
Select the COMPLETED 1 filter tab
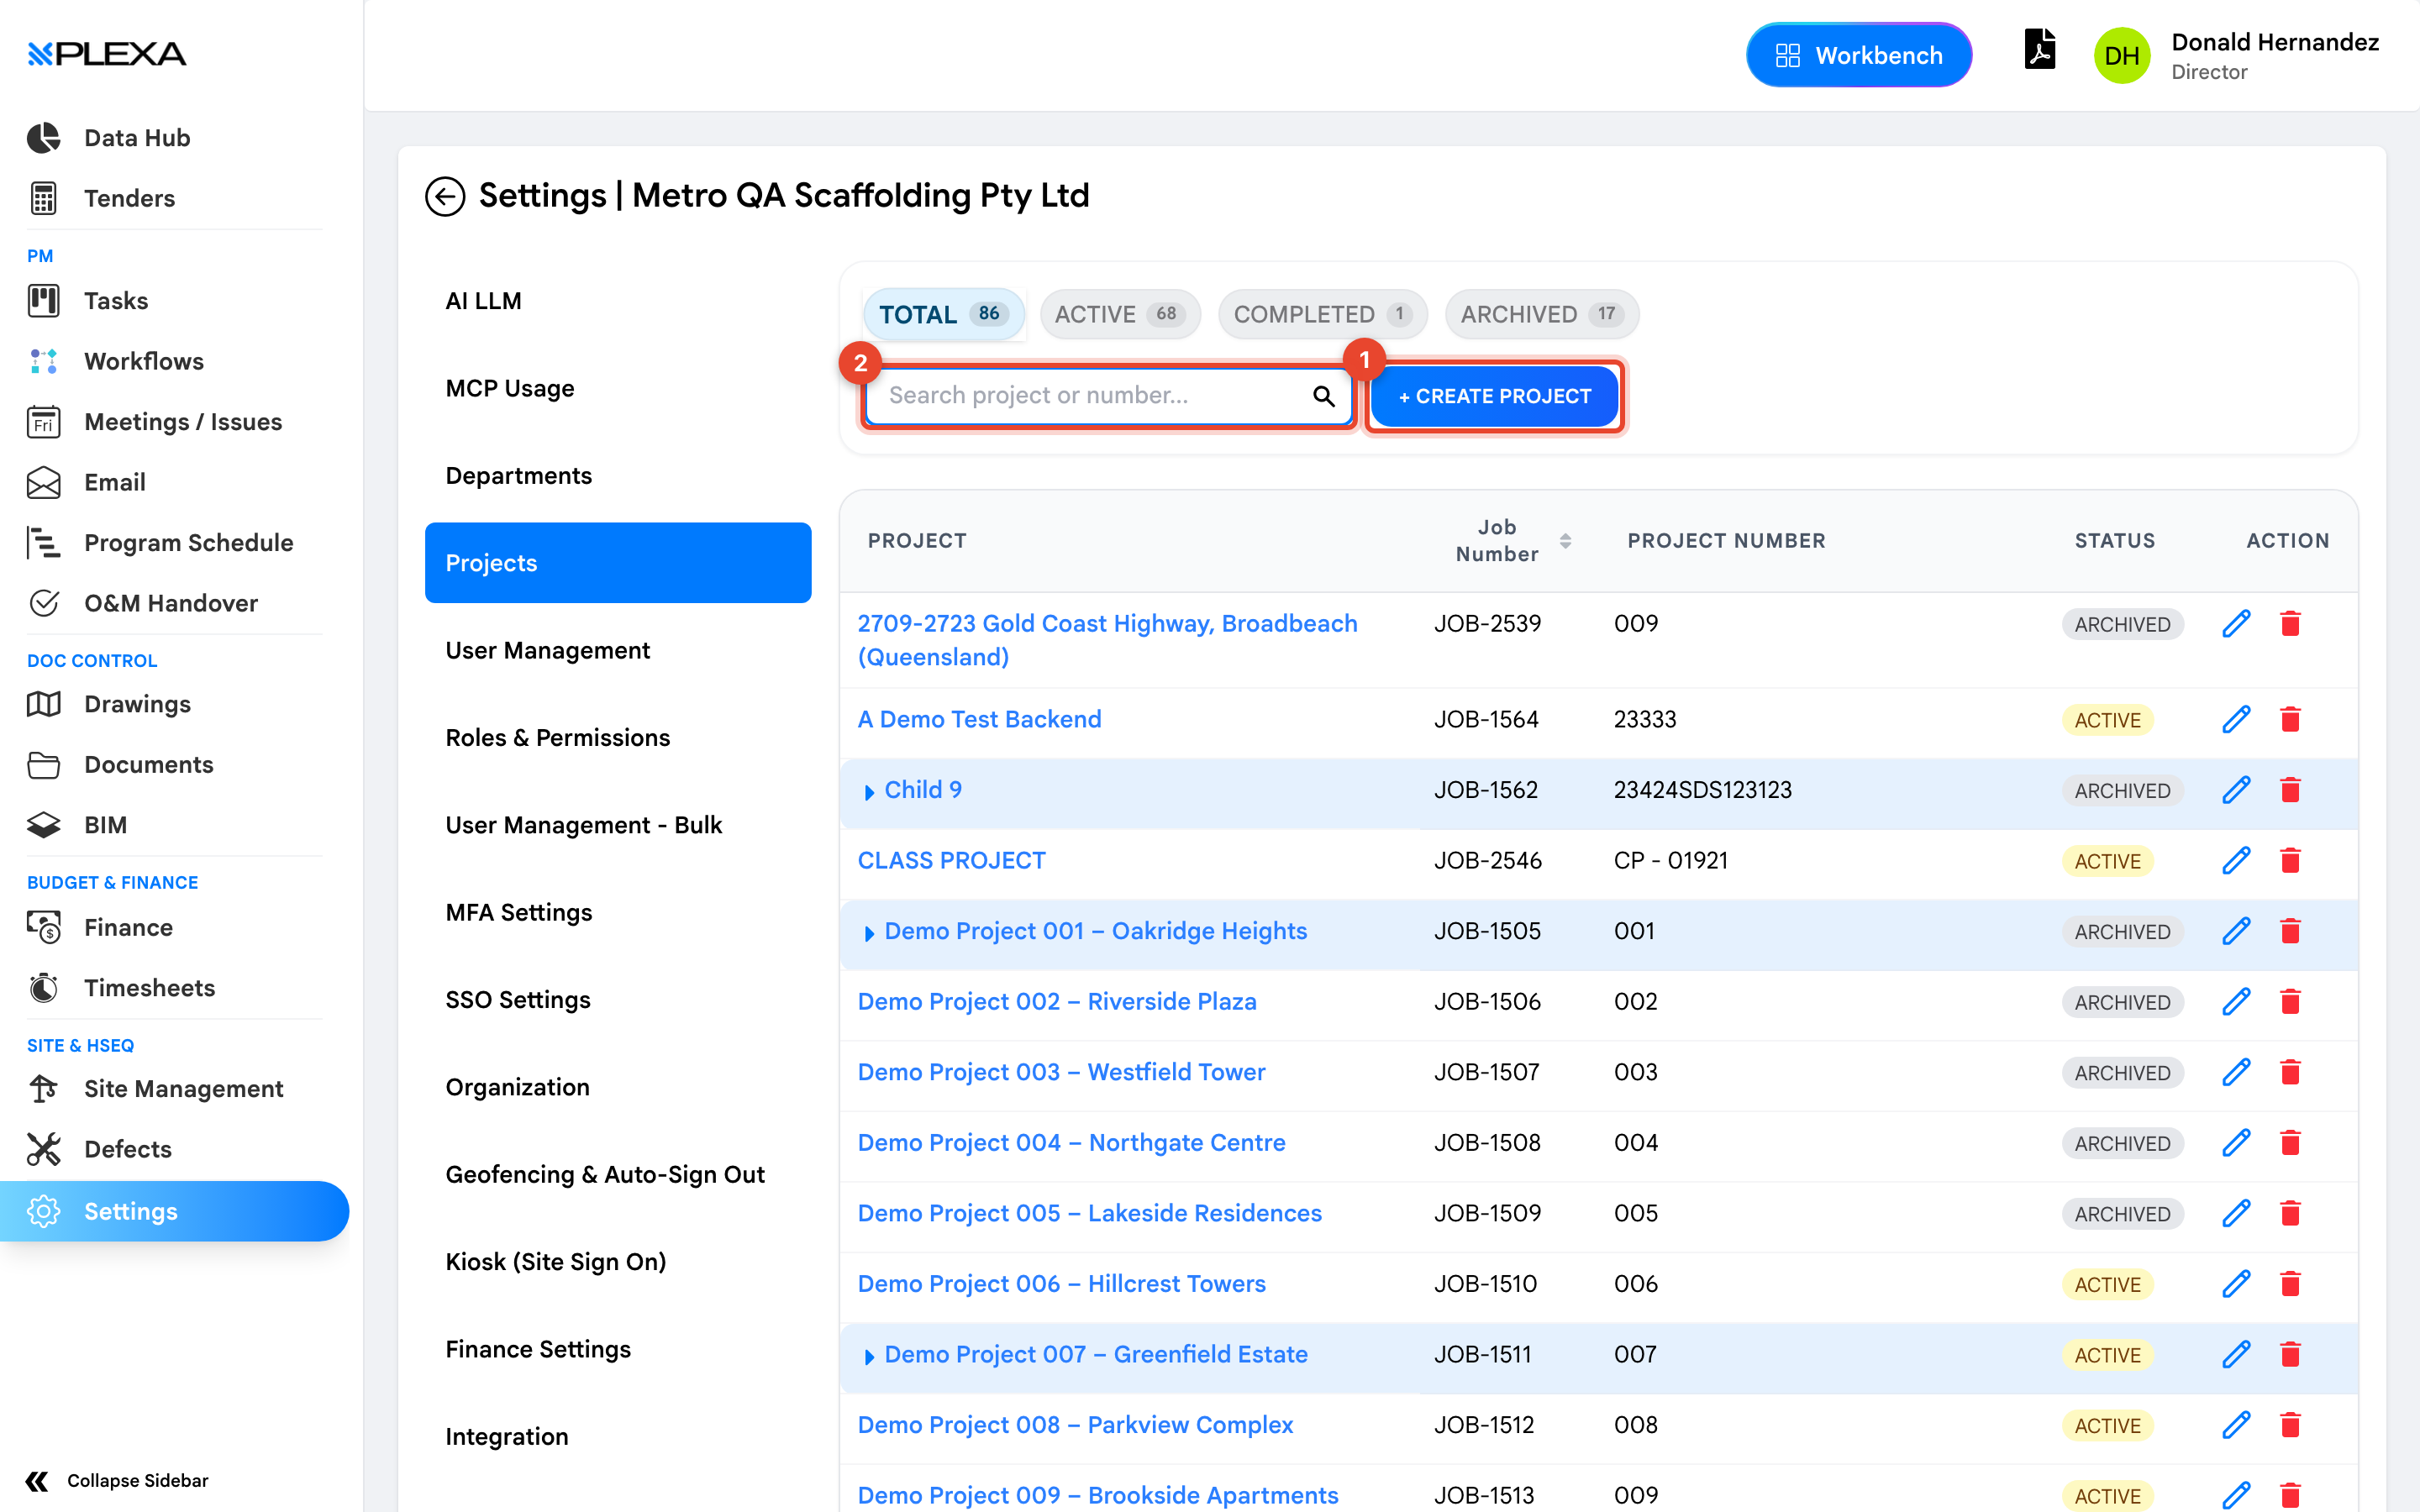1322,314
